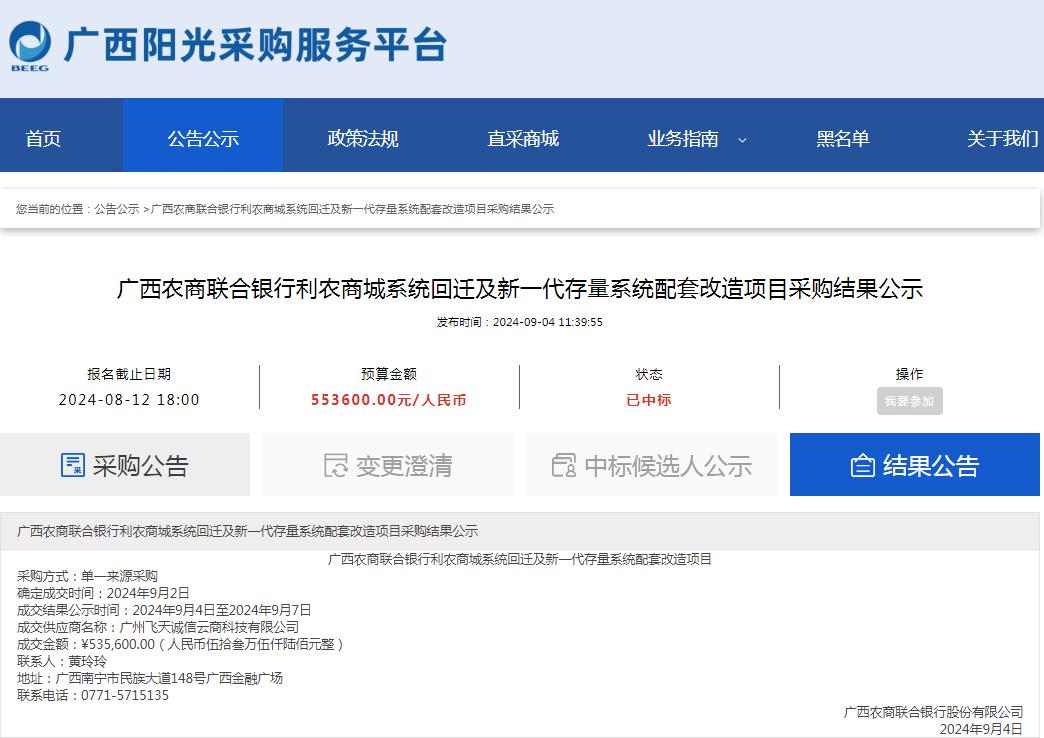Image resolution: width=1044 pixels, height=738 pixels.
Task: Click the 结果公告 clipboard icon
Action: coord(863,465)
